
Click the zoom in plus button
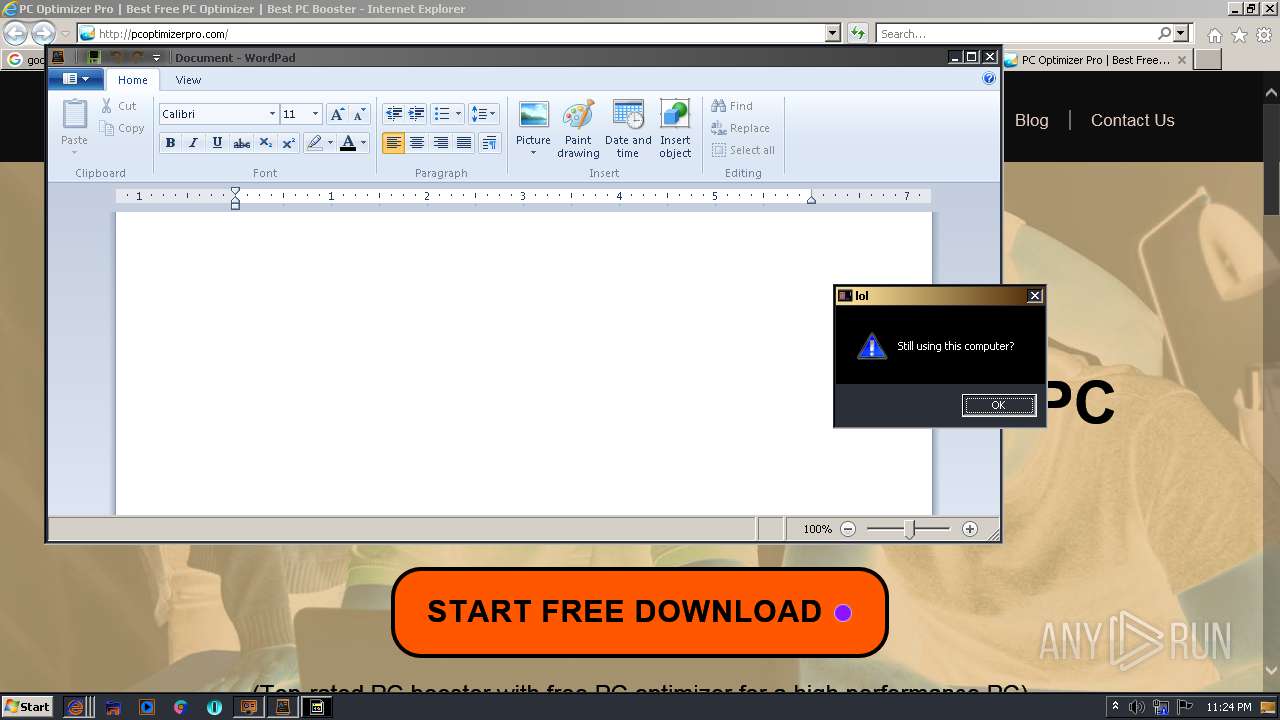tap(969, 529)
